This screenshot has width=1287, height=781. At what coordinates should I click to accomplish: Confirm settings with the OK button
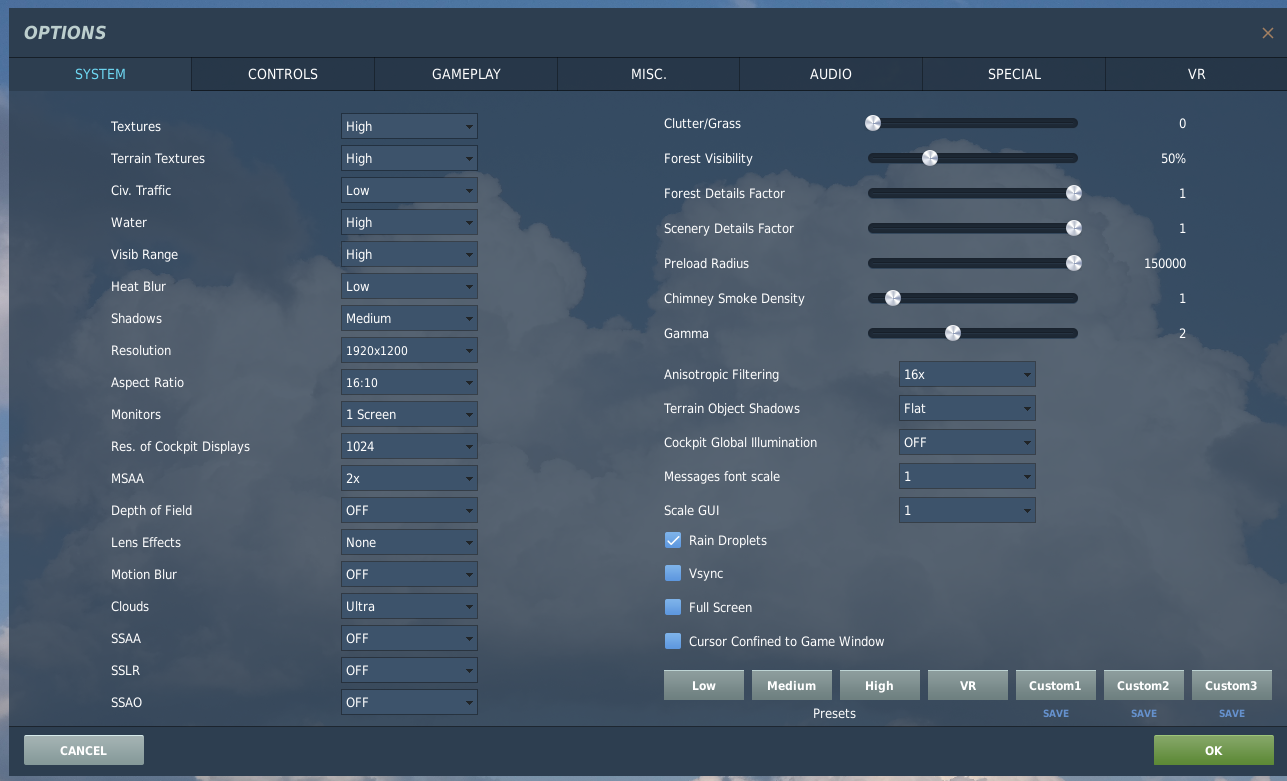click(1213, 750)
